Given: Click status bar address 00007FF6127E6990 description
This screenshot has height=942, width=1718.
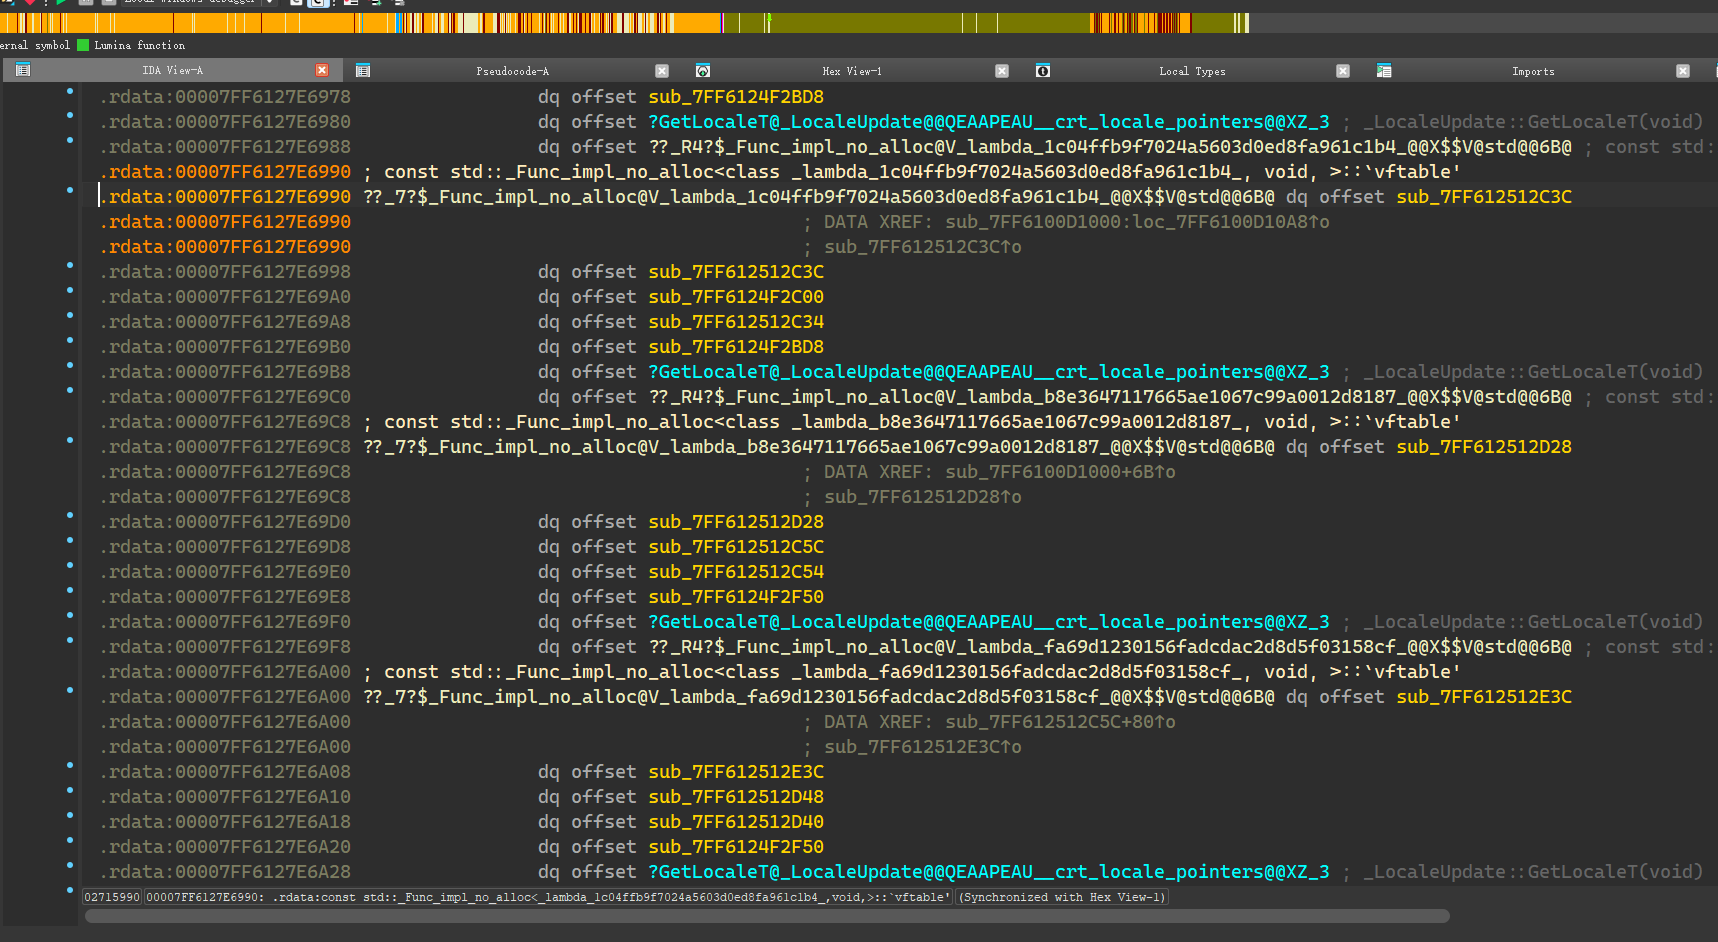Looking at the screenshot, I should coord(548,897).
